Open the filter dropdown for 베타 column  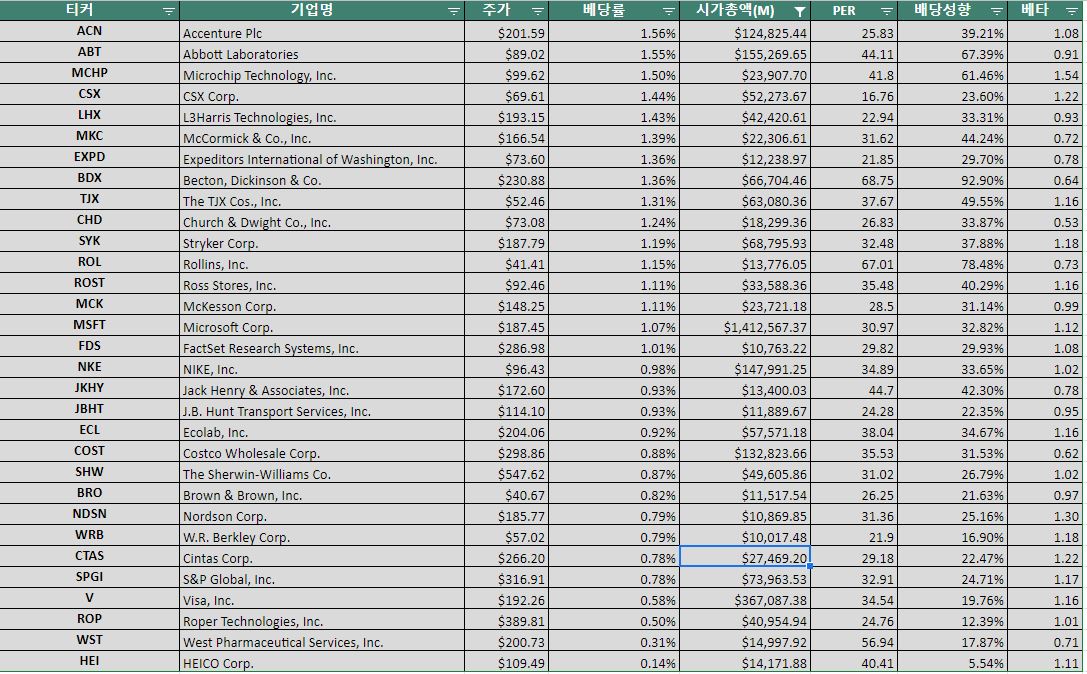(x=1070, y=11)
